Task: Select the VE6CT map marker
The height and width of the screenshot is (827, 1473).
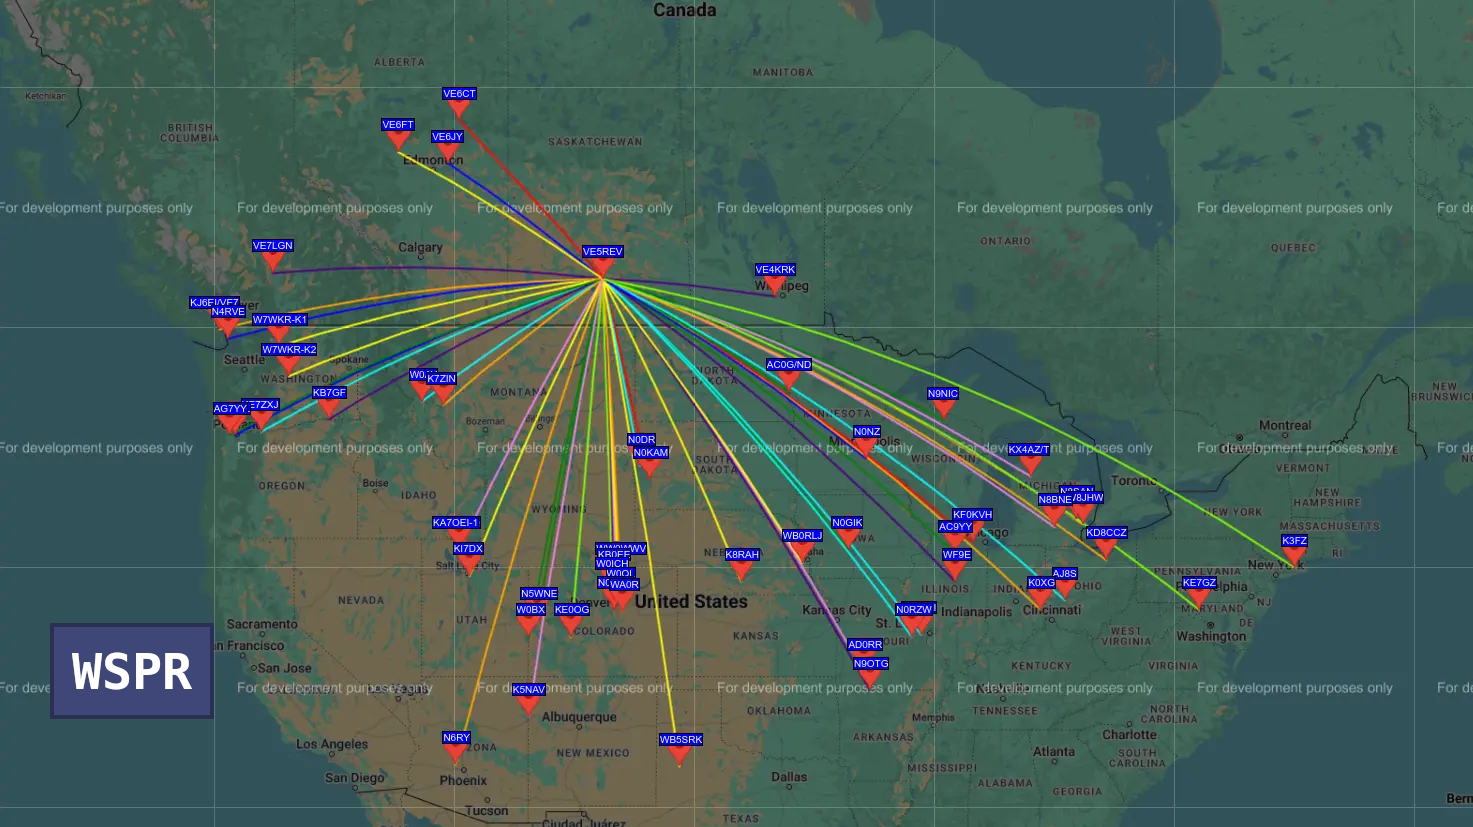Action: tap(459, 109)
